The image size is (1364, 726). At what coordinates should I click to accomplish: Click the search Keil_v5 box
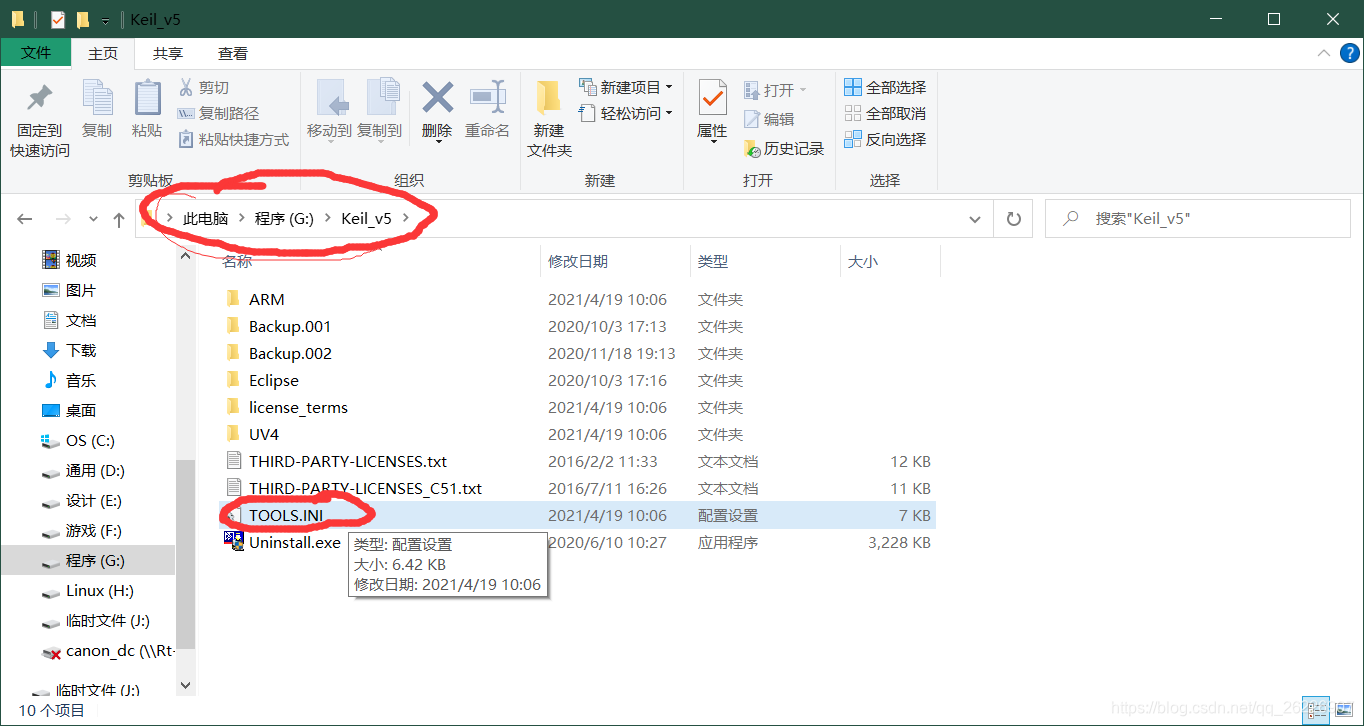click(1197, 218)
